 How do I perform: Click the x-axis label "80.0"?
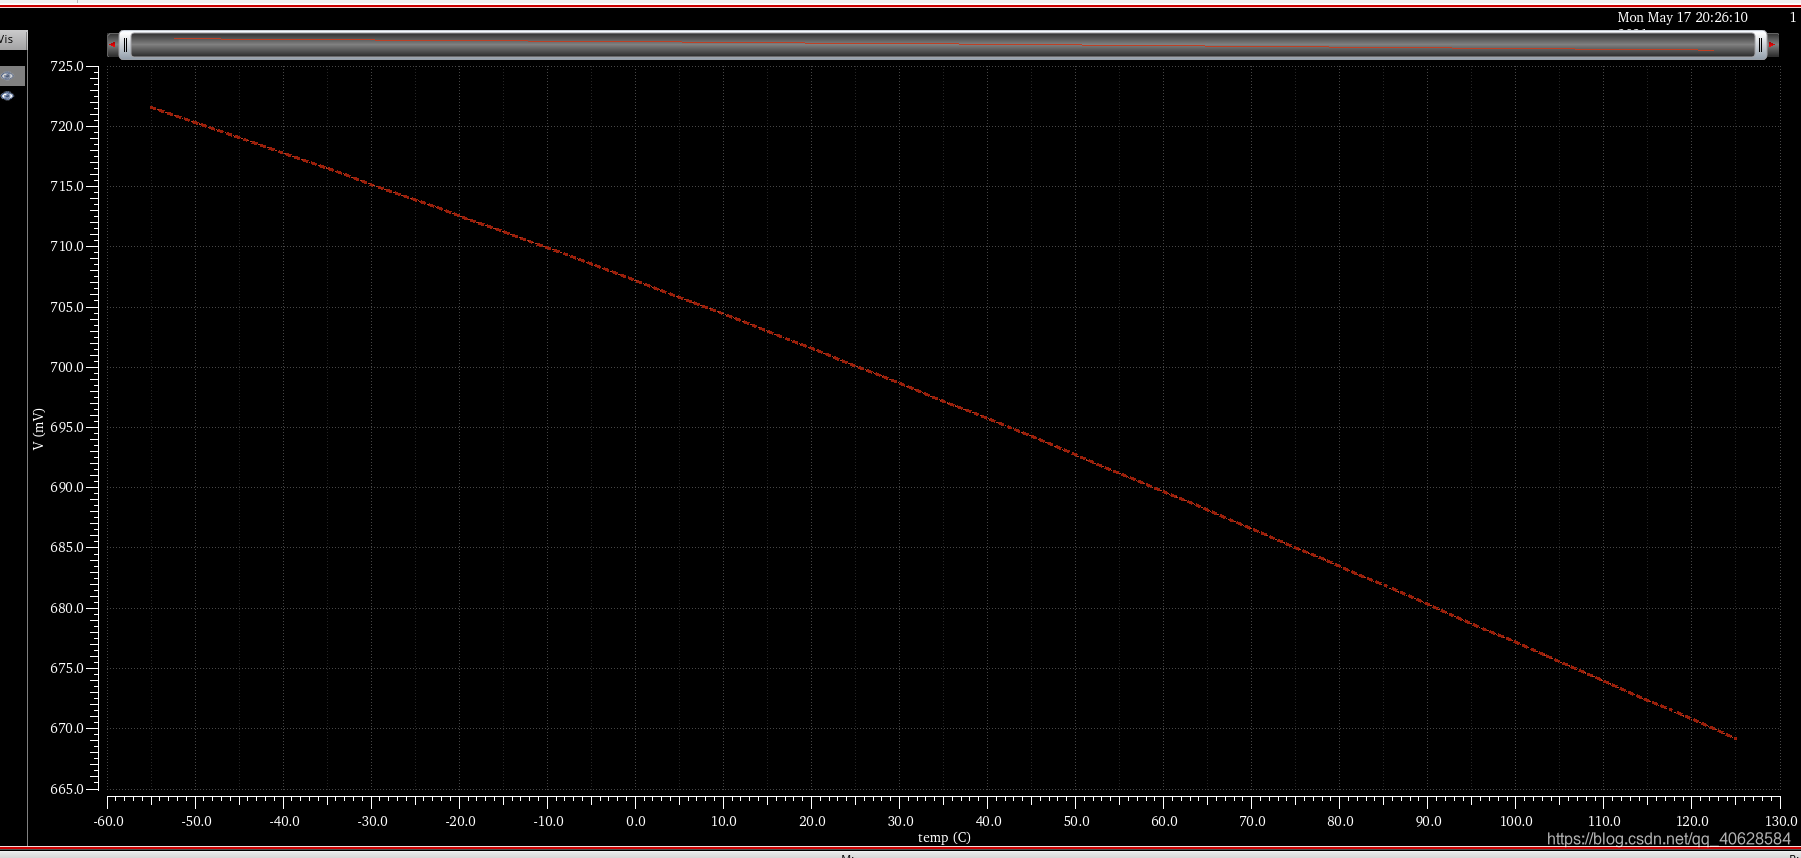tap(1340, 821)
